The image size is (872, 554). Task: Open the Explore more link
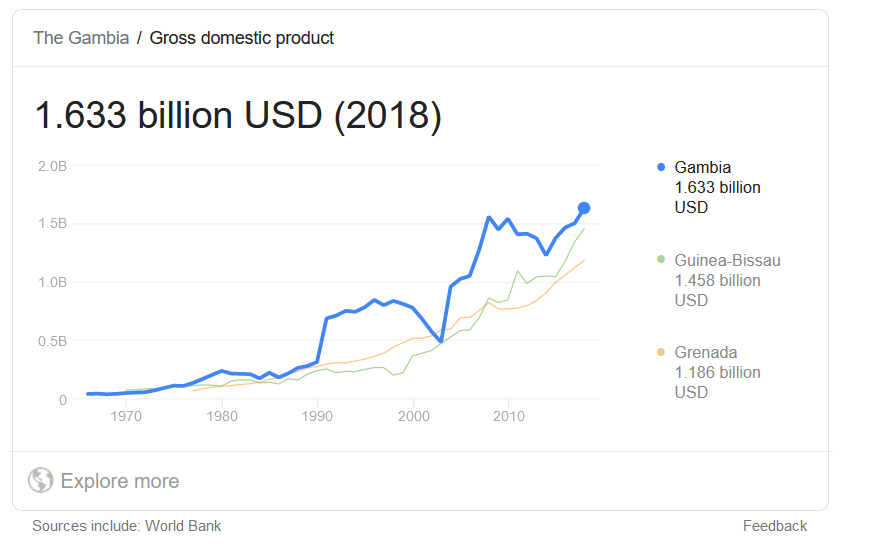120,481
